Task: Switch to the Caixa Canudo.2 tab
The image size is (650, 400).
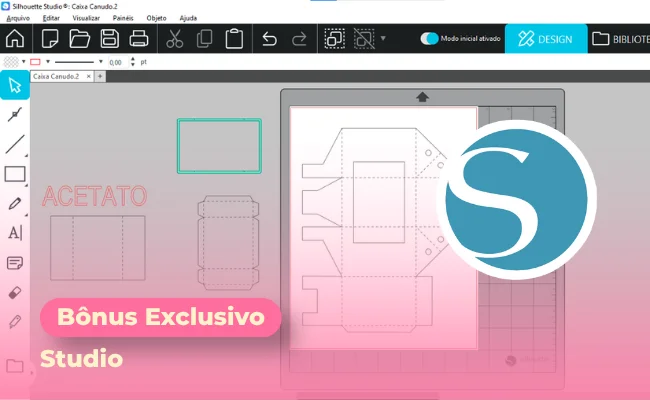Action: point(56,76)
